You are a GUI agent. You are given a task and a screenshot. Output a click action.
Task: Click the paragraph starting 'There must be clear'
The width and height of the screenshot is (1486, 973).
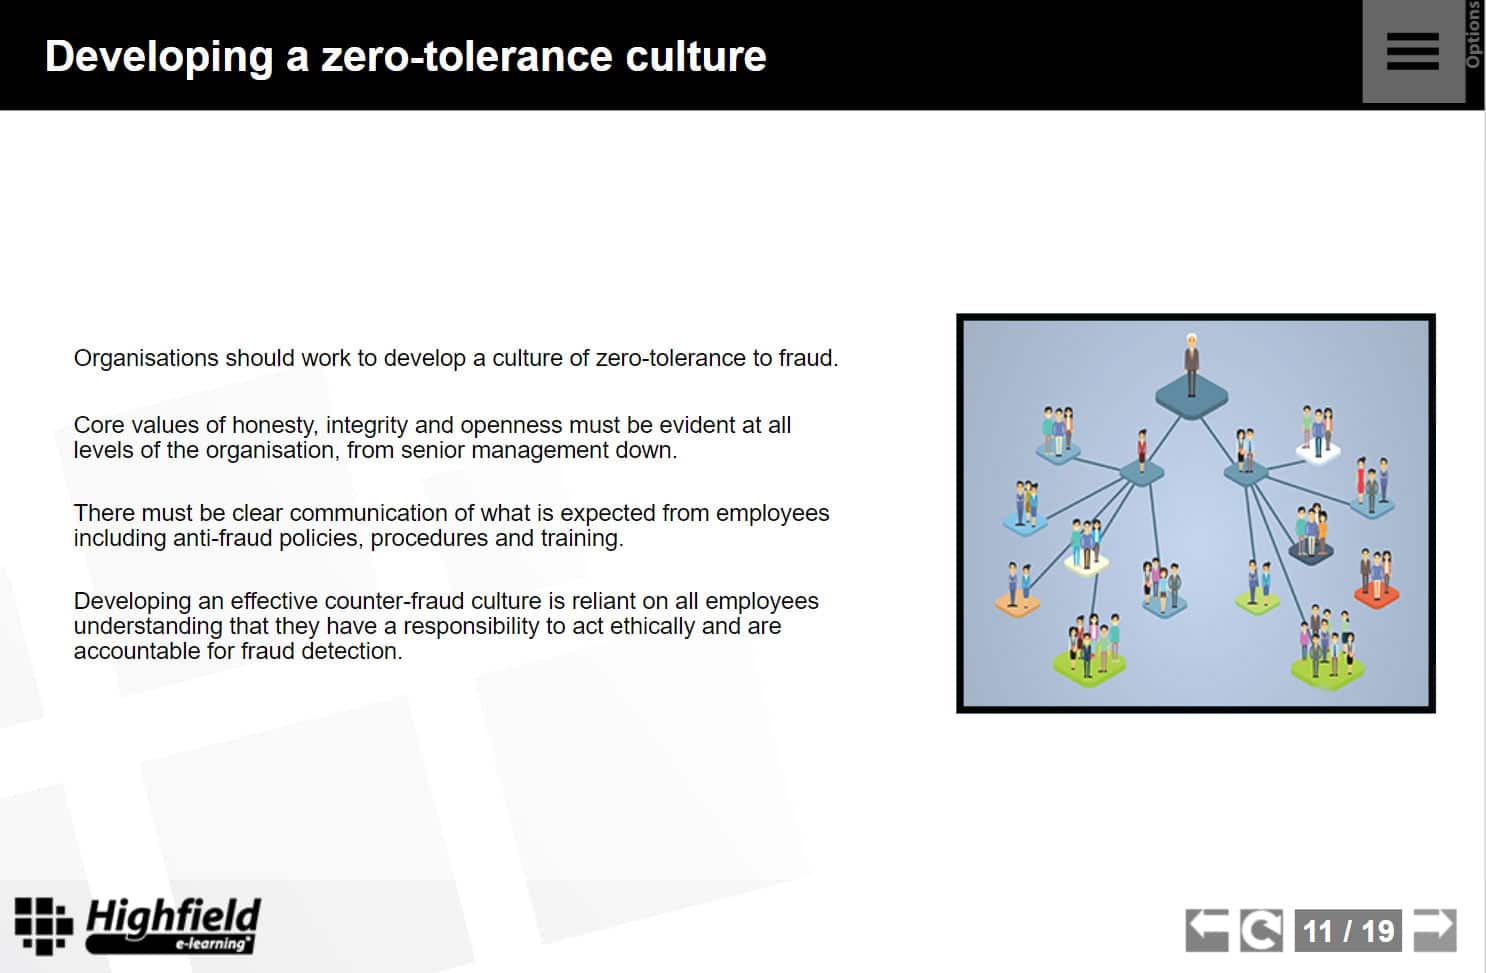point(451,525)
